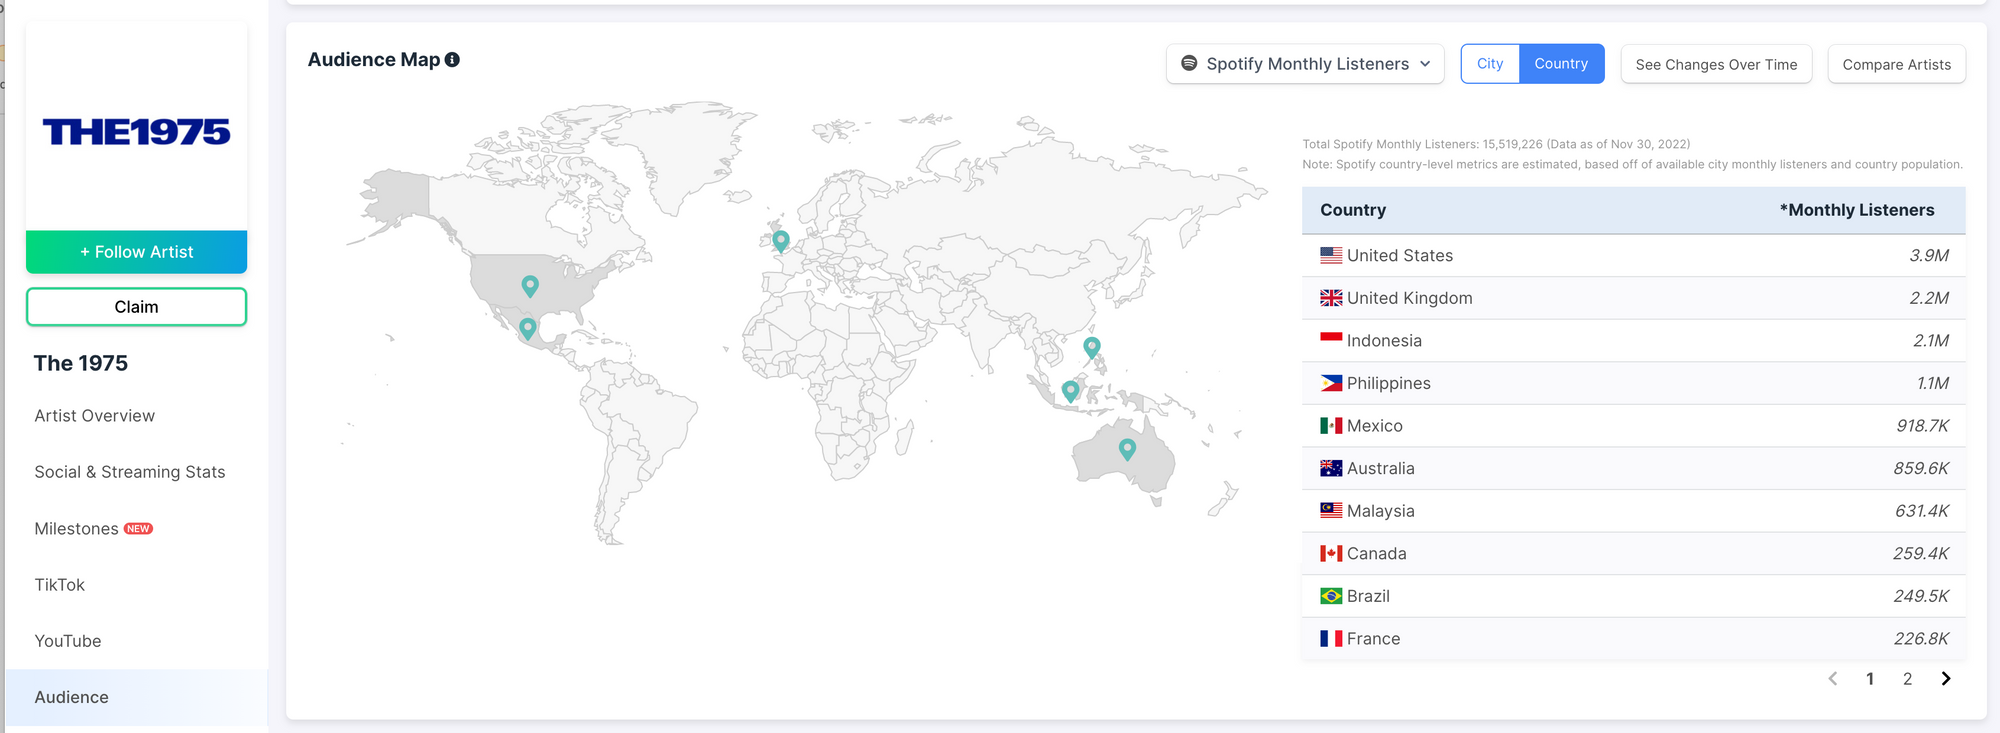2000x733 pixels.
Task: Click the Audience Map info icon
Action: coord(452,60)
